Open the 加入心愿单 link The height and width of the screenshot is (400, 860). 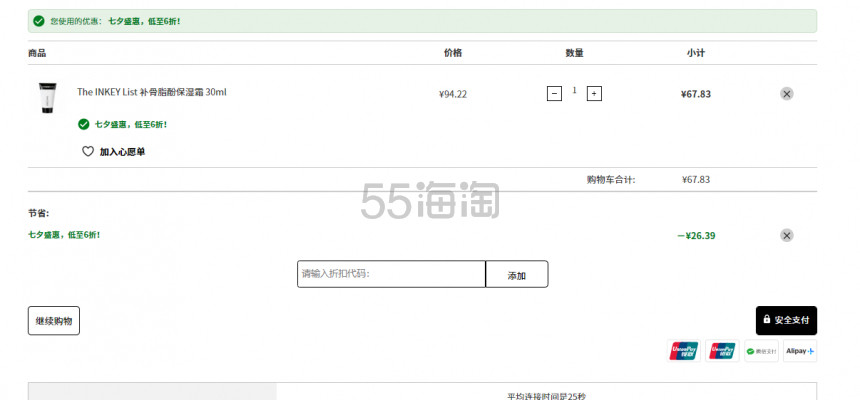[122, 152]
